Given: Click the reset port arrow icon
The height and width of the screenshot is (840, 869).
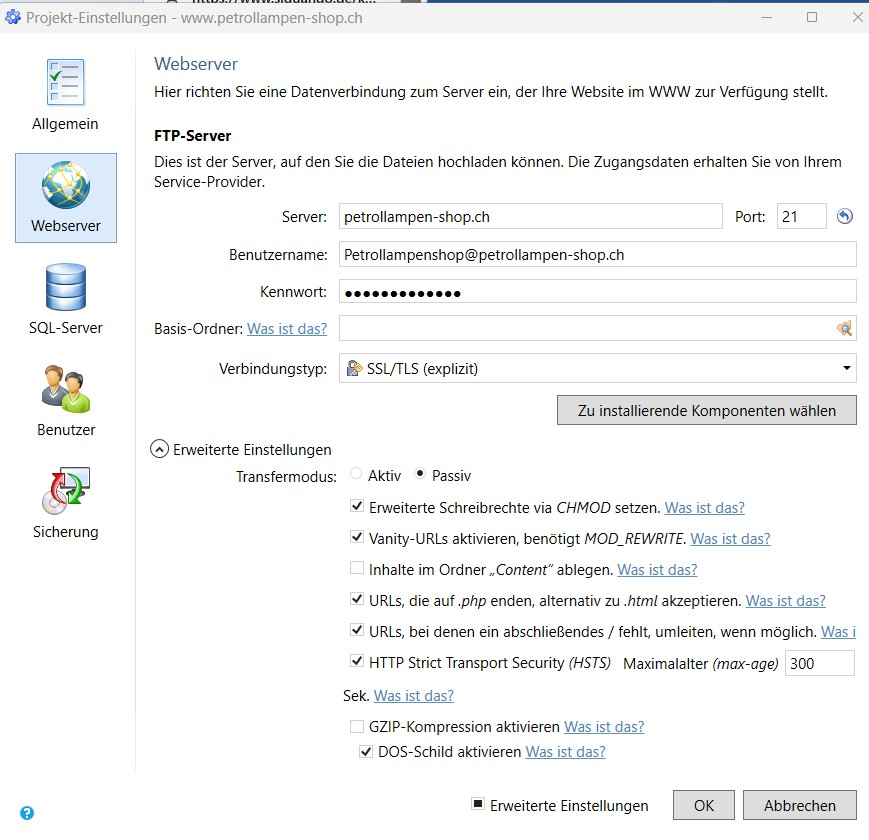Looking at the screenshot, I should point(845,216).
